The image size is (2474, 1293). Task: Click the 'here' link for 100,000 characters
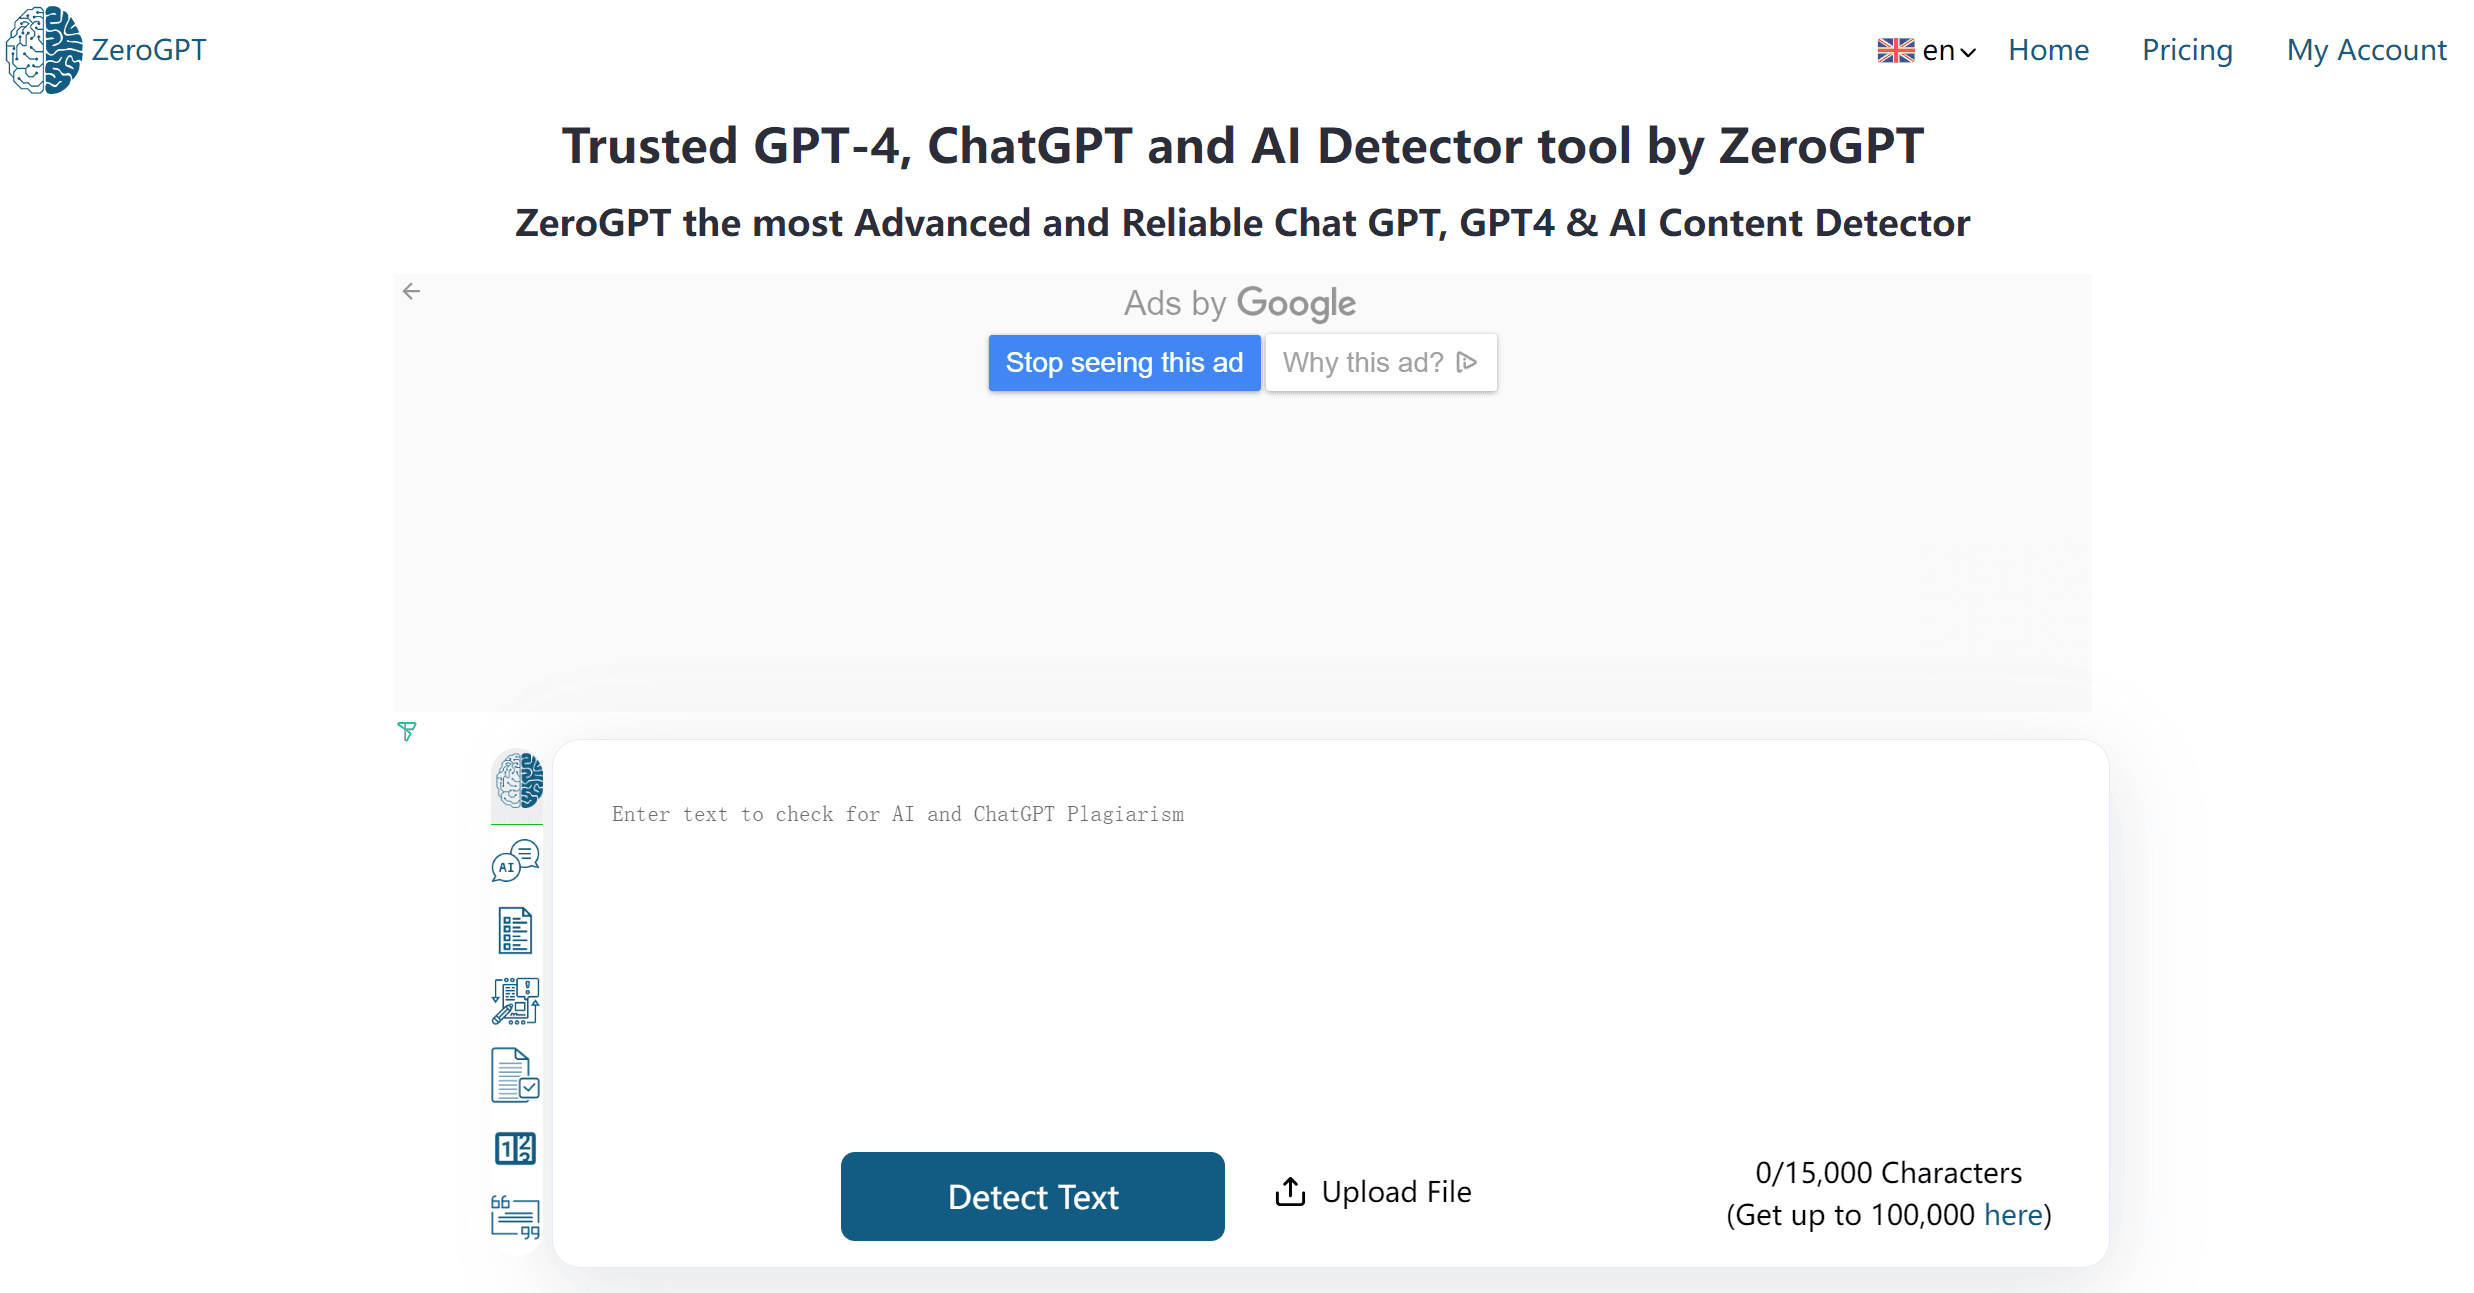tap(2013, 1215)
